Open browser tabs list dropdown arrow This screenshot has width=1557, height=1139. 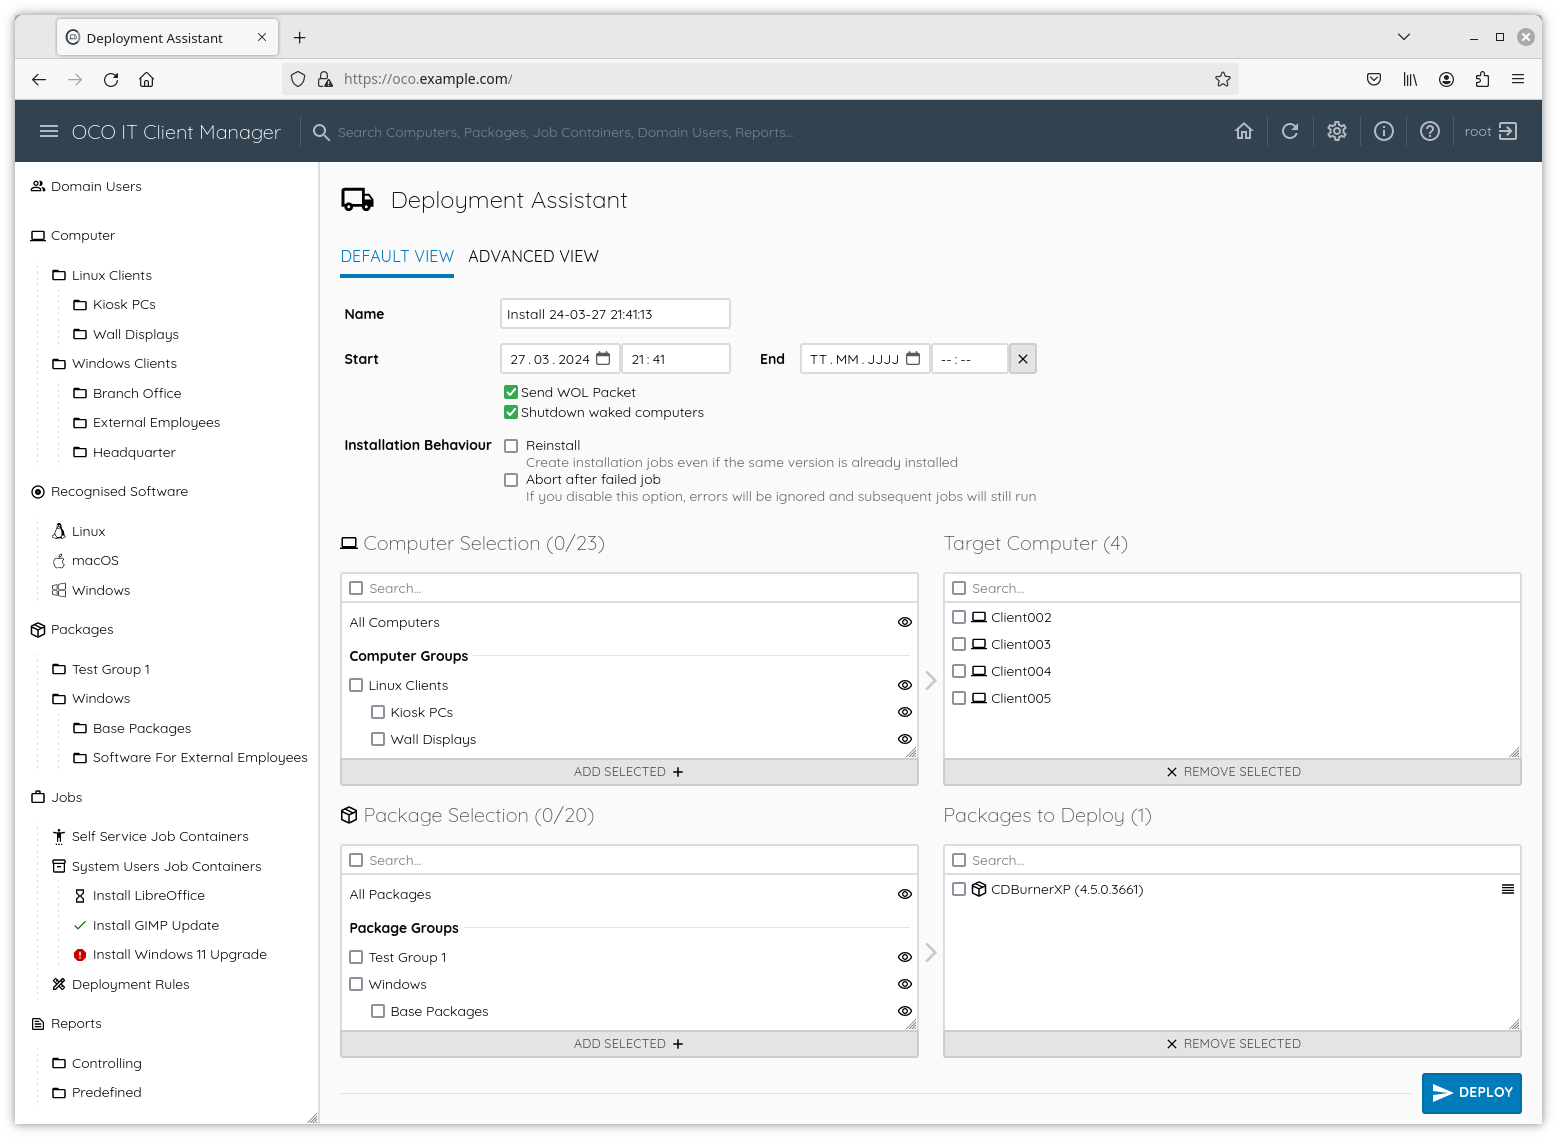point(1404,37)
